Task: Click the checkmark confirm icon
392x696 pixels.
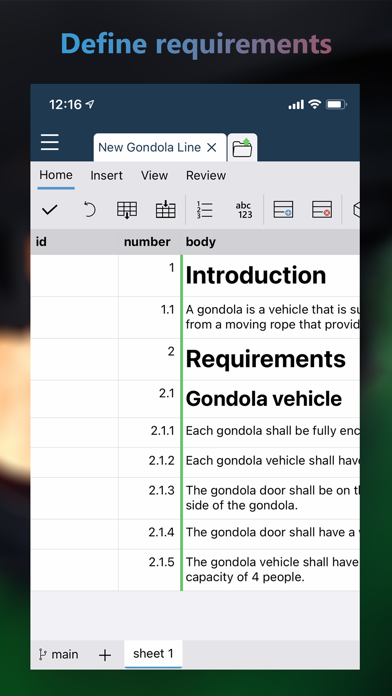Action: [x=50, y=210]
